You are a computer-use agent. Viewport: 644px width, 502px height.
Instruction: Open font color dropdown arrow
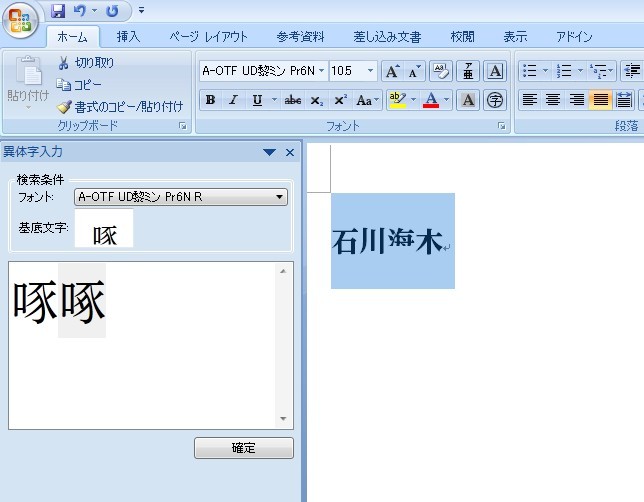coord(446,100)
